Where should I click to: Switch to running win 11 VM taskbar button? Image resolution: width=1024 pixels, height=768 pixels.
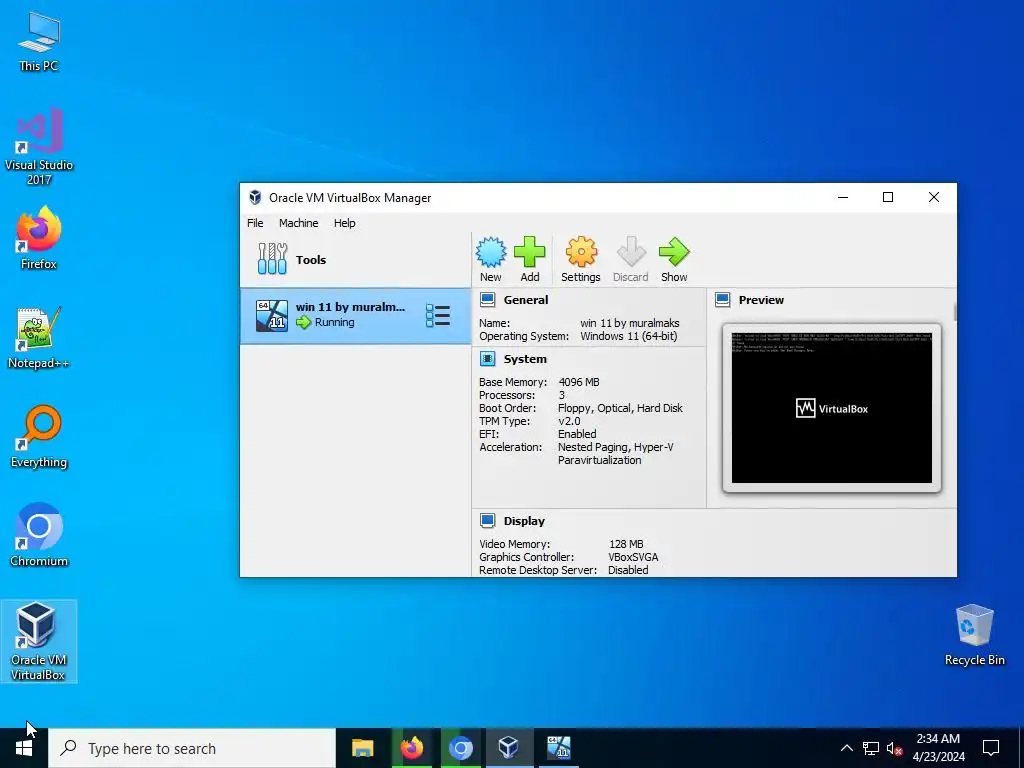click(558, 748)
